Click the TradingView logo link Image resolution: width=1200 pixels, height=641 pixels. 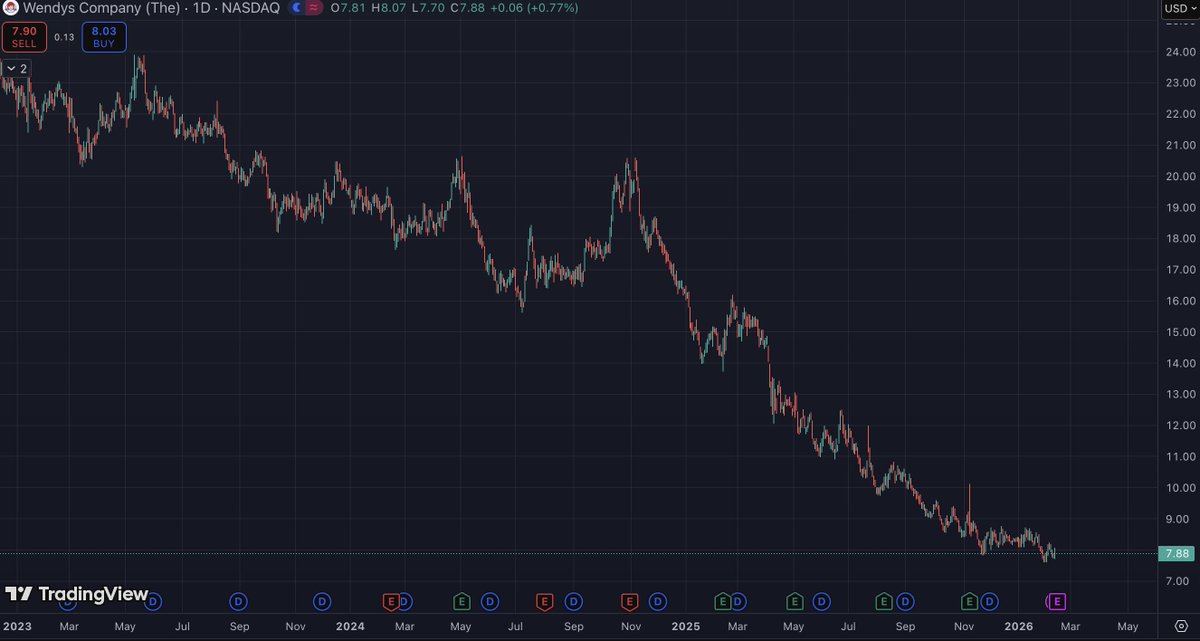click(x=77, y=594)
